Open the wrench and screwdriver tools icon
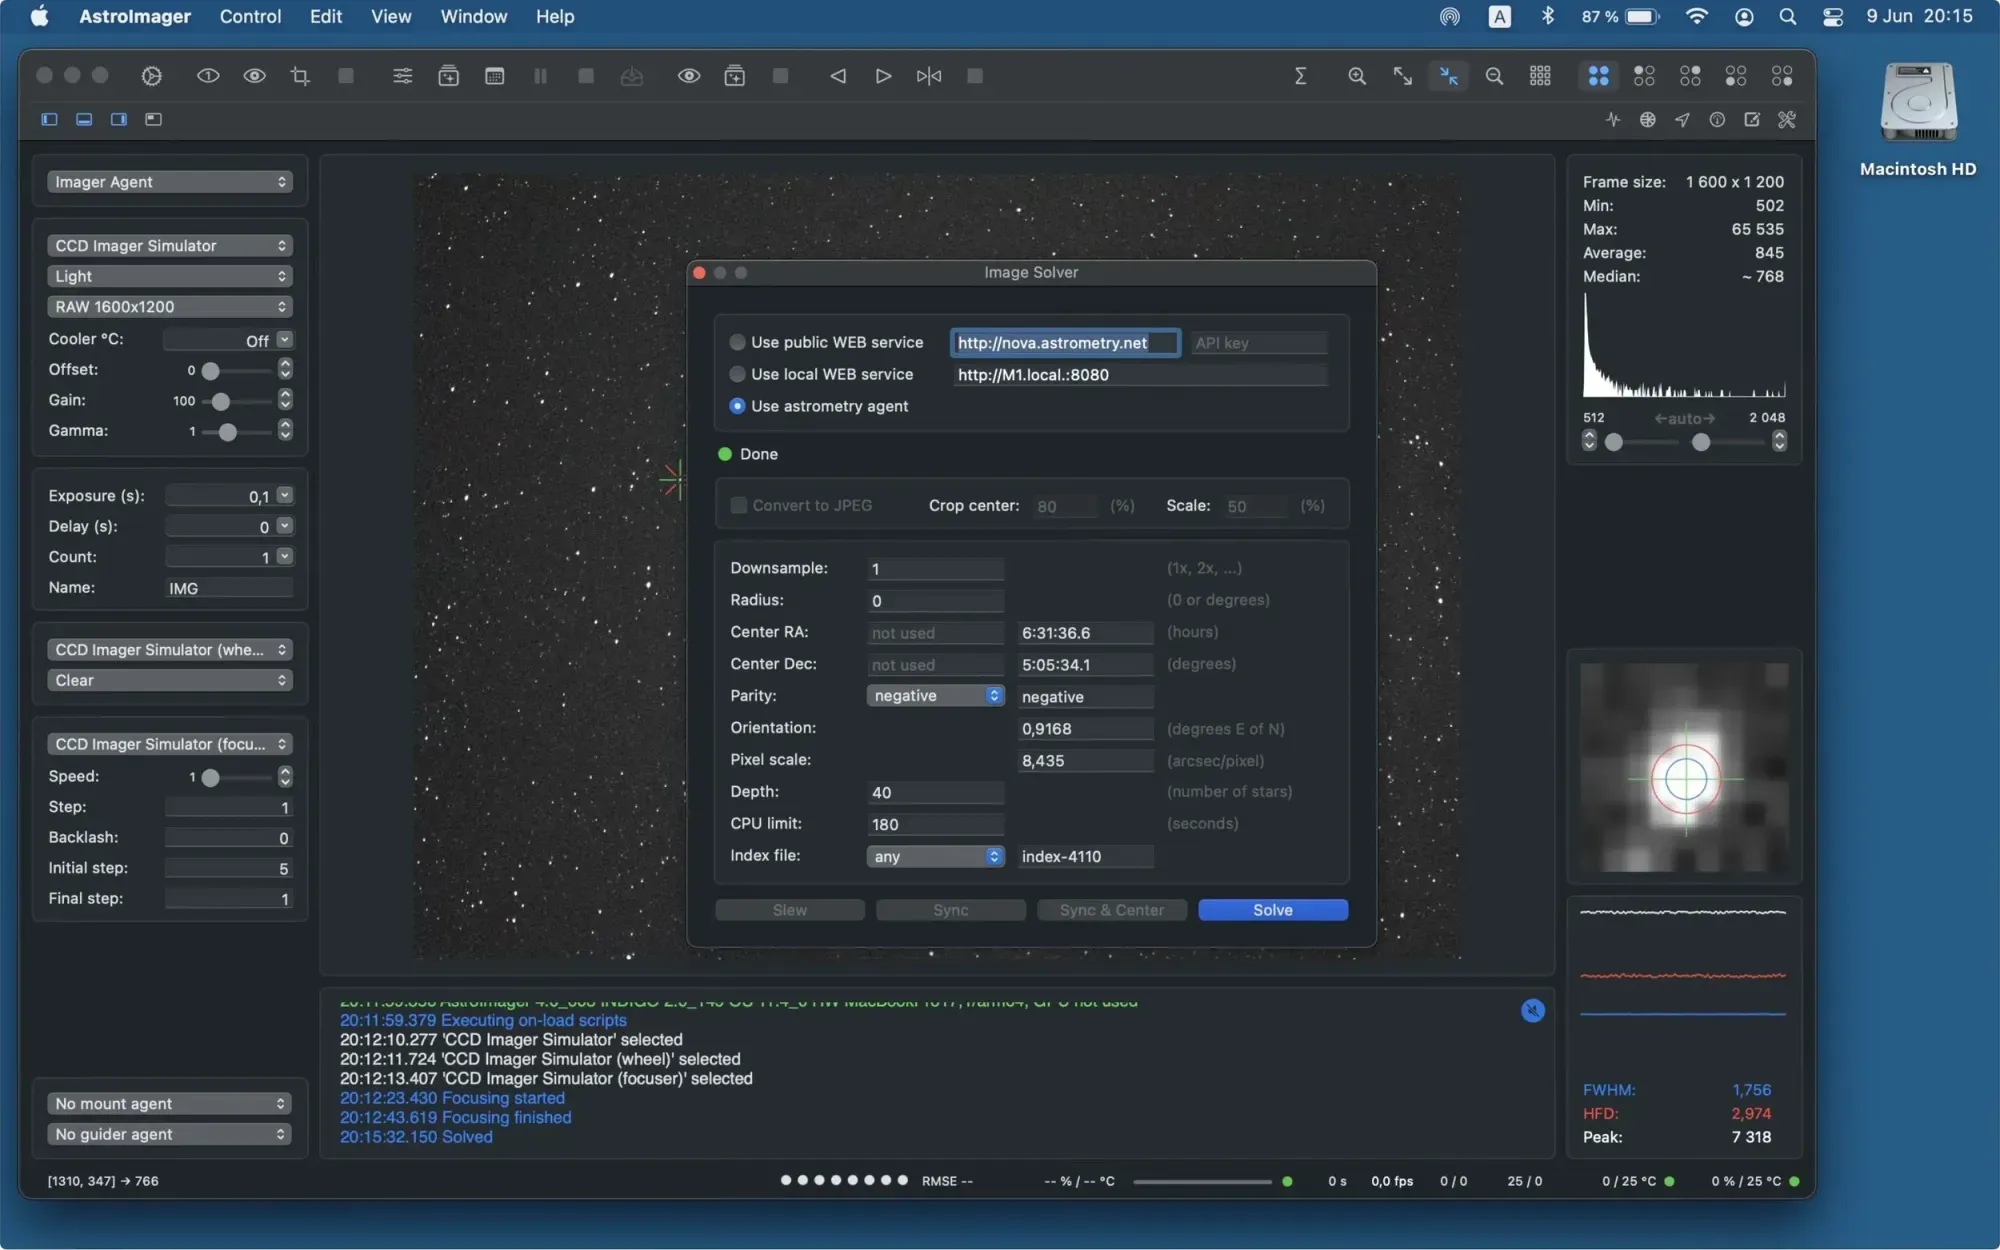 (1787, 120)
